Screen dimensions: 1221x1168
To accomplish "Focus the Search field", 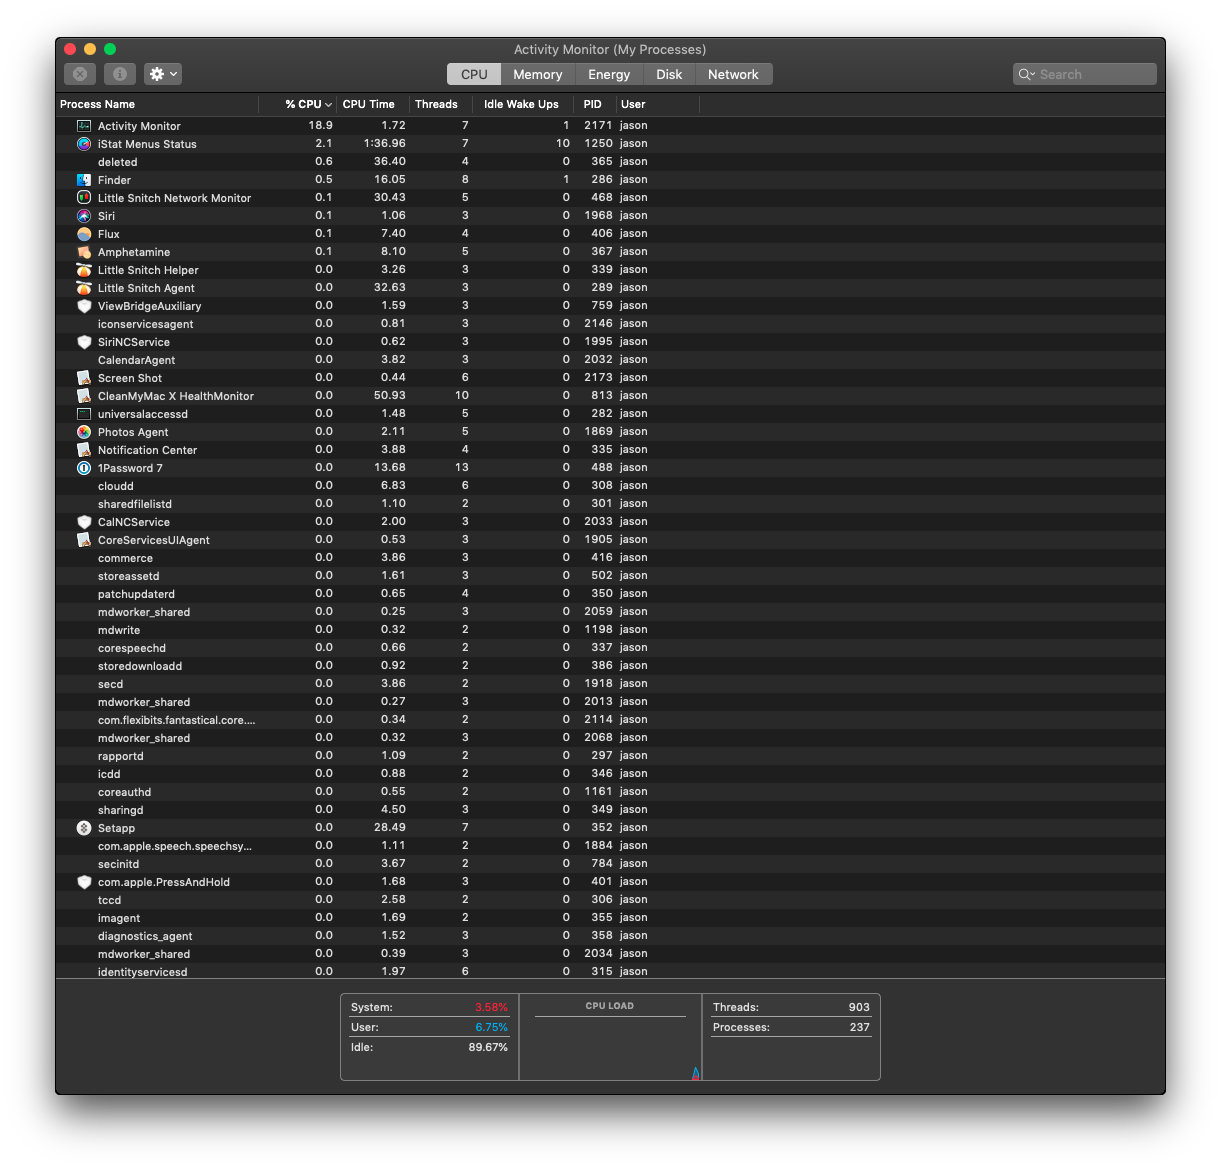I will pyautogui.click(x=1085, y=75).
